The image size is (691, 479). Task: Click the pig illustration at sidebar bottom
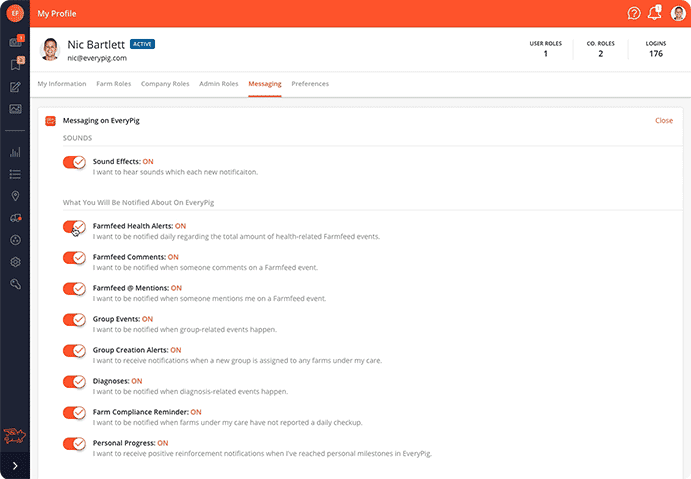[x=15, y=435]
